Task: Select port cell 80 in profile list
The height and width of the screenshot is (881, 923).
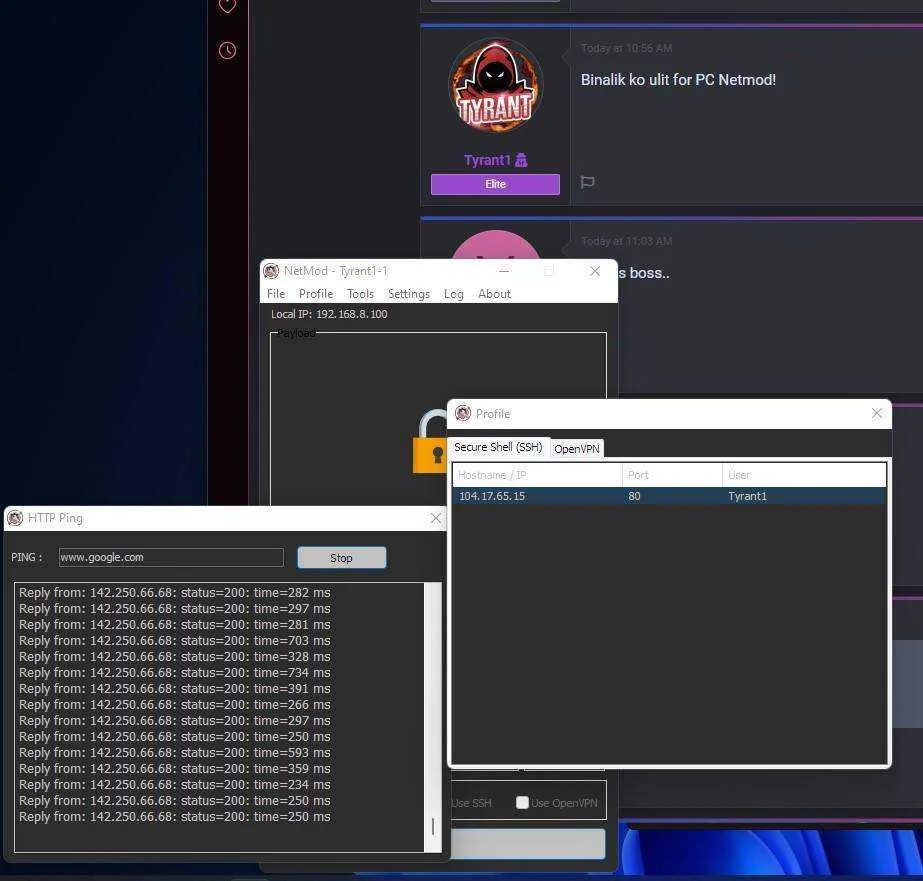Action: point(634,496)
